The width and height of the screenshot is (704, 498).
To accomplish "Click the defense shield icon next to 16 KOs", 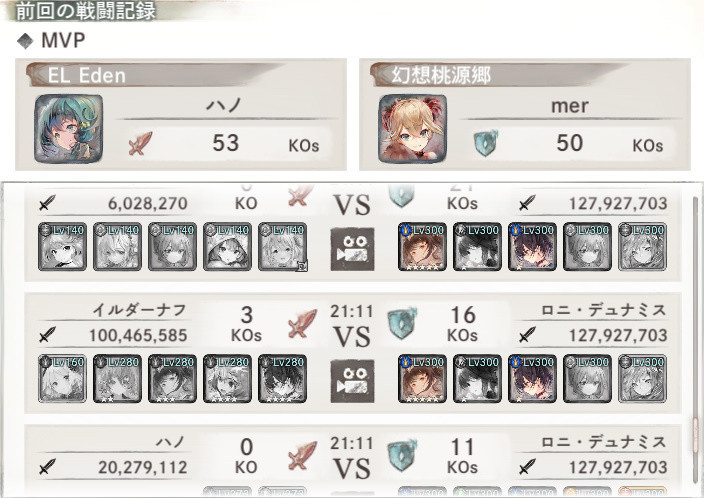I will point(402,323).
